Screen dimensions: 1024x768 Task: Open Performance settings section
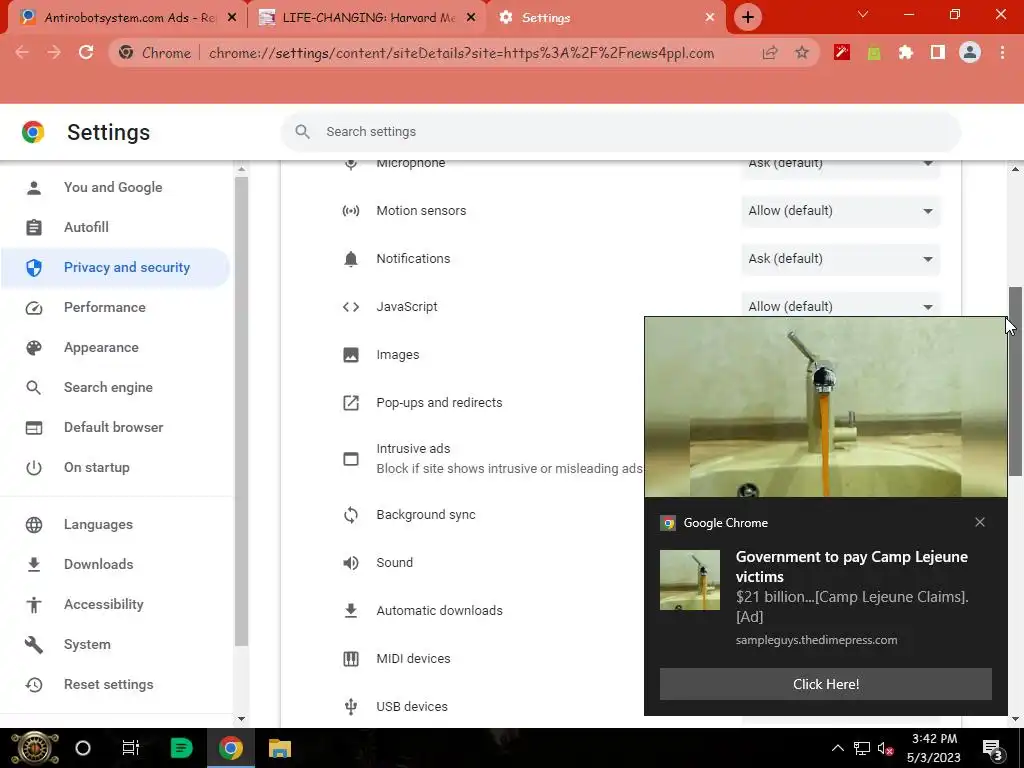[116, 308]
